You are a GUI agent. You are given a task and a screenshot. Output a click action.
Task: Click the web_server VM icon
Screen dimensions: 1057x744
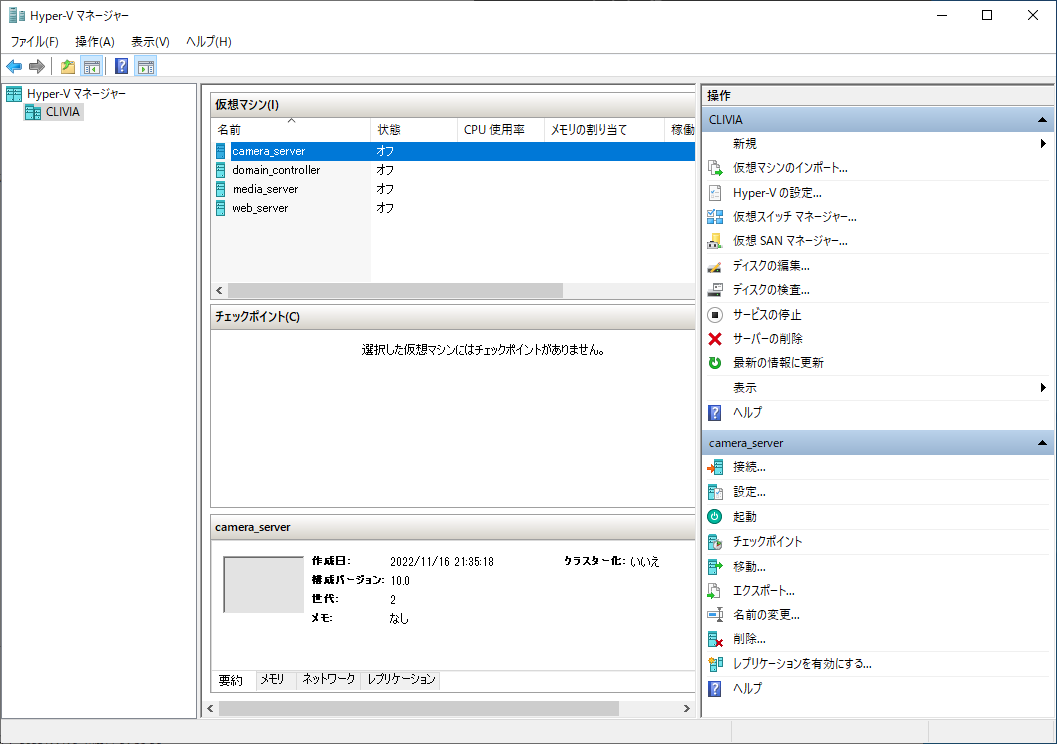[220, 208]
